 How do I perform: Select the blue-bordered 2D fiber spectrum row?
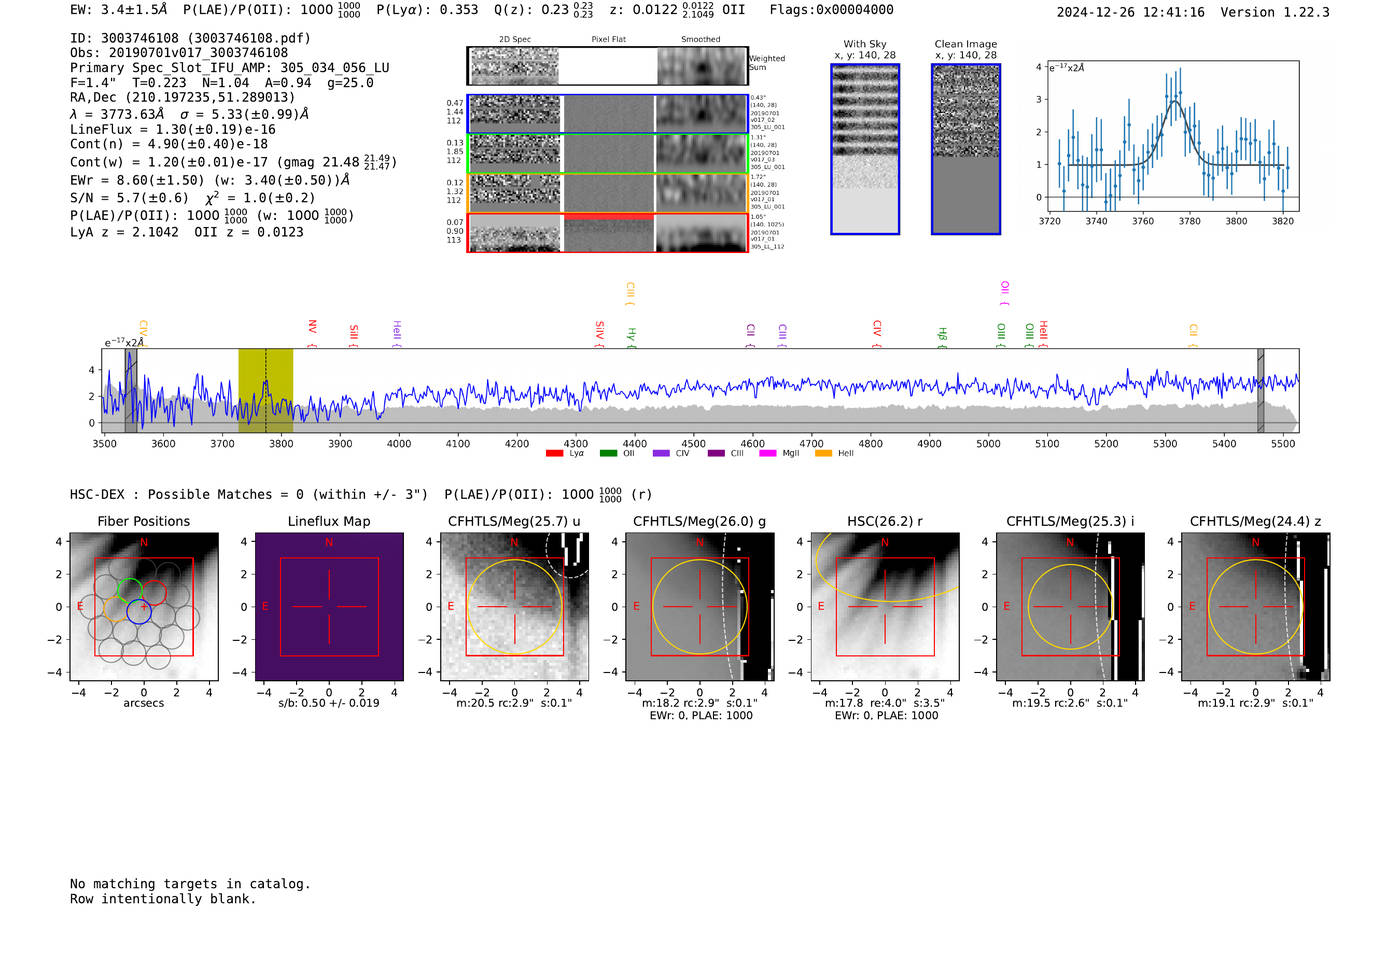pyautogui.click(x=608, y=114)
